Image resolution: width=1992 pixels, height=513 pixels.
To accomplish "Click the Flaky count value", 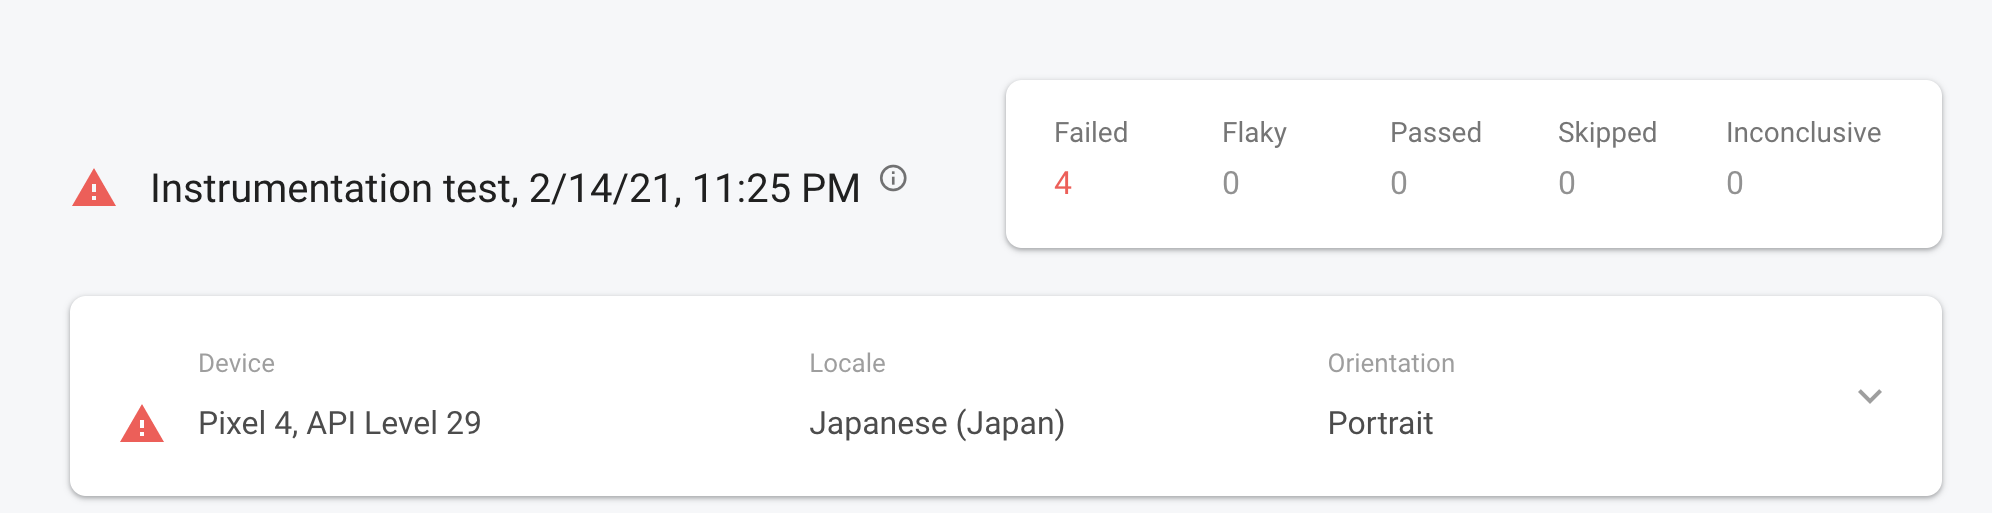I will [1230, 183].
